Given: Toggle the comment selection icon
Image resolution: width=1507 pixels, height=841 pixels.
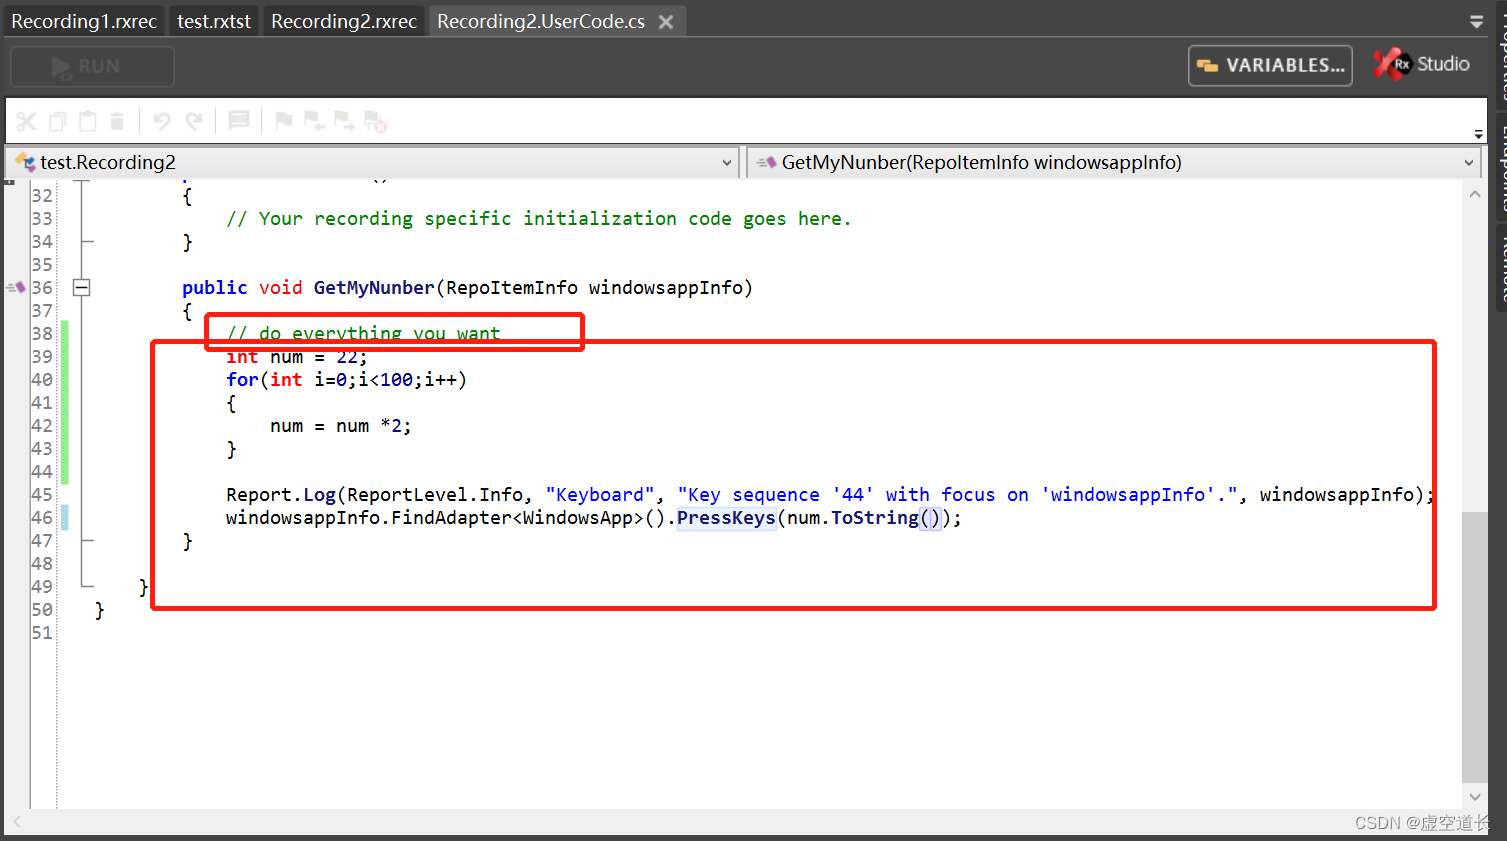Looking at the screenshot, I should click(x=238, y=121).
